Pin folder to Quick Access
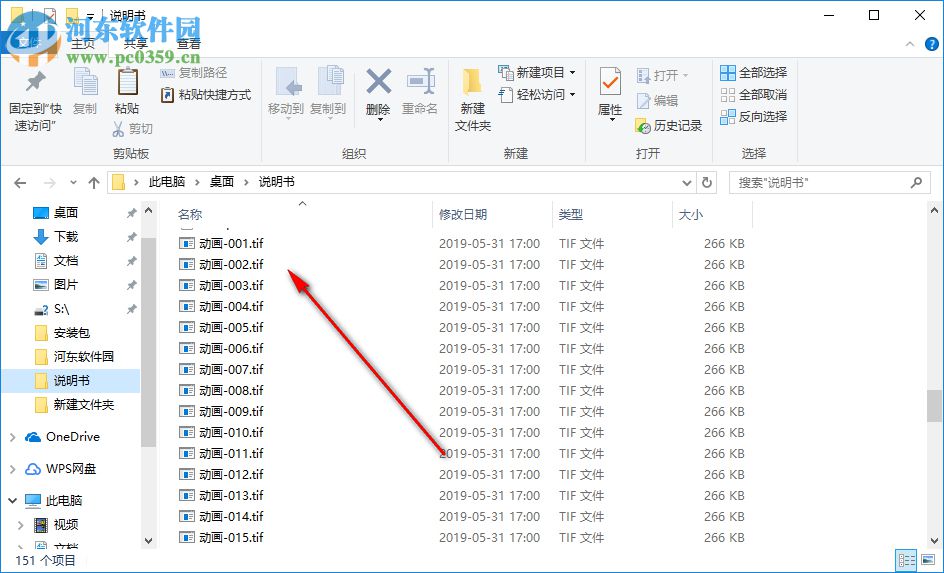 pos(35,100)
